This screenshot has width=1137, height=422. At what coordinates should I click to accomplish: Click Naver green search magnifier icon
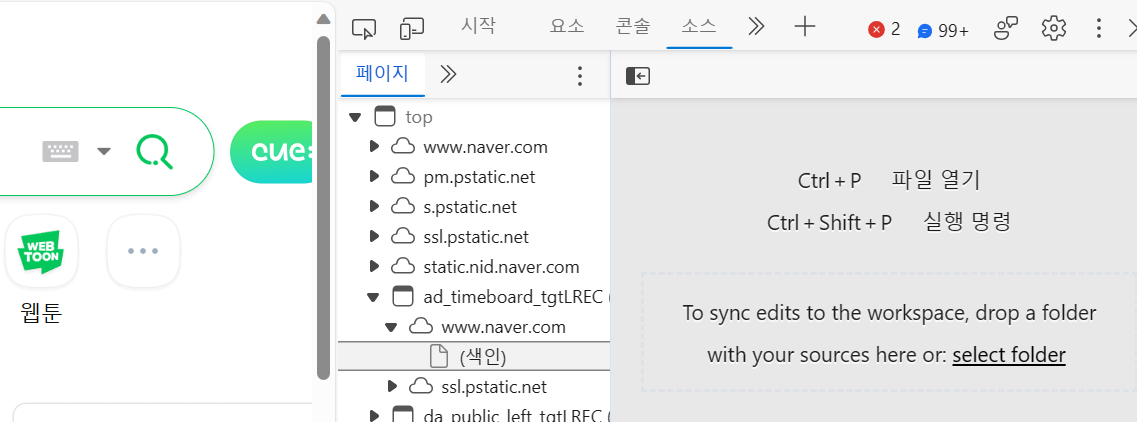[154, 152]
